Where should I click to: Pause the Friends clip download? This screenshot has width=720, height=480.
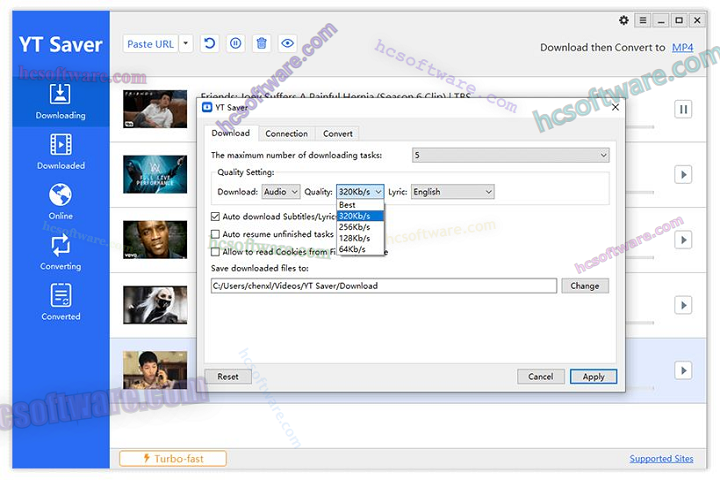[x=683, y=109]
